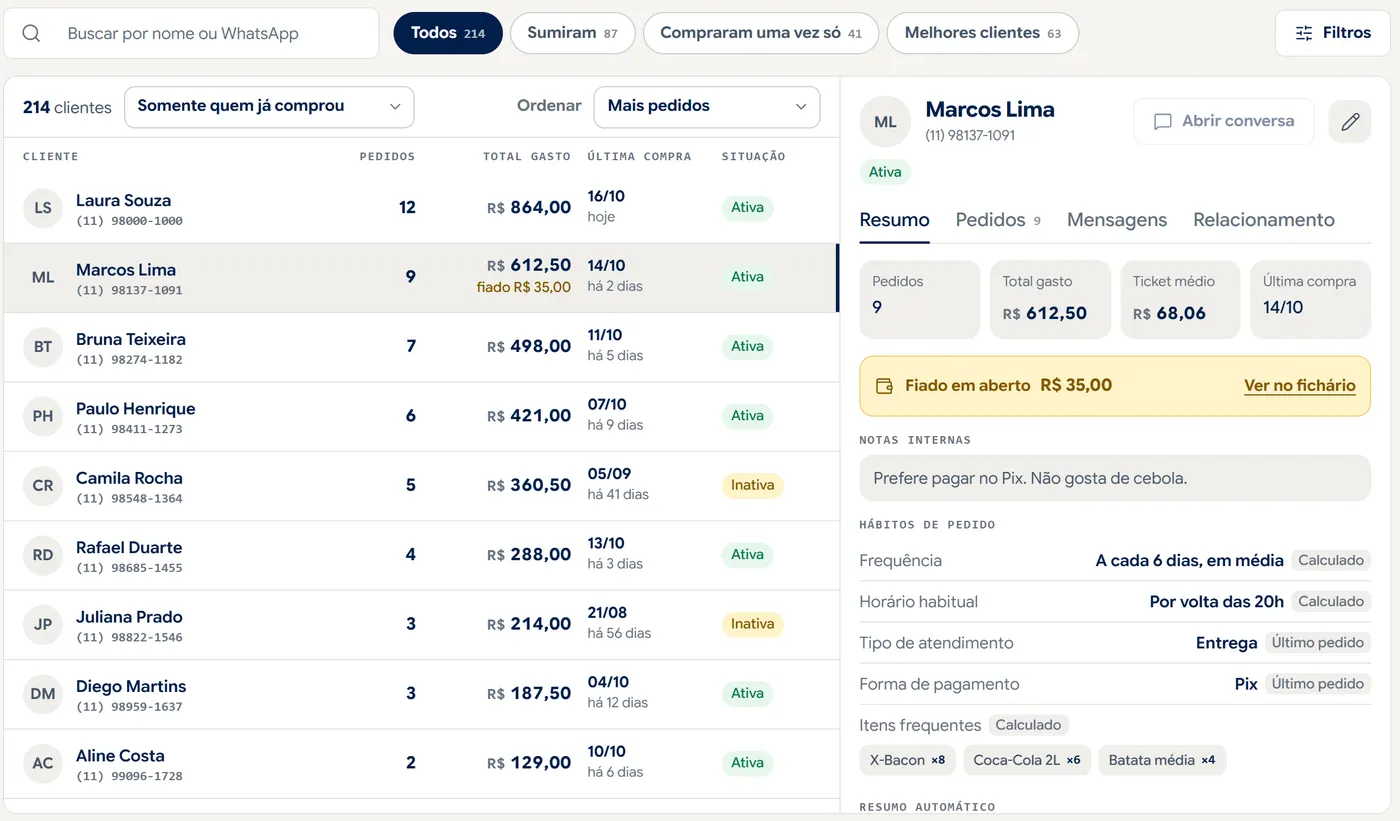Switch to the Resumo tab
Viewport: 1400px width, 821px height.
(895, 220)
